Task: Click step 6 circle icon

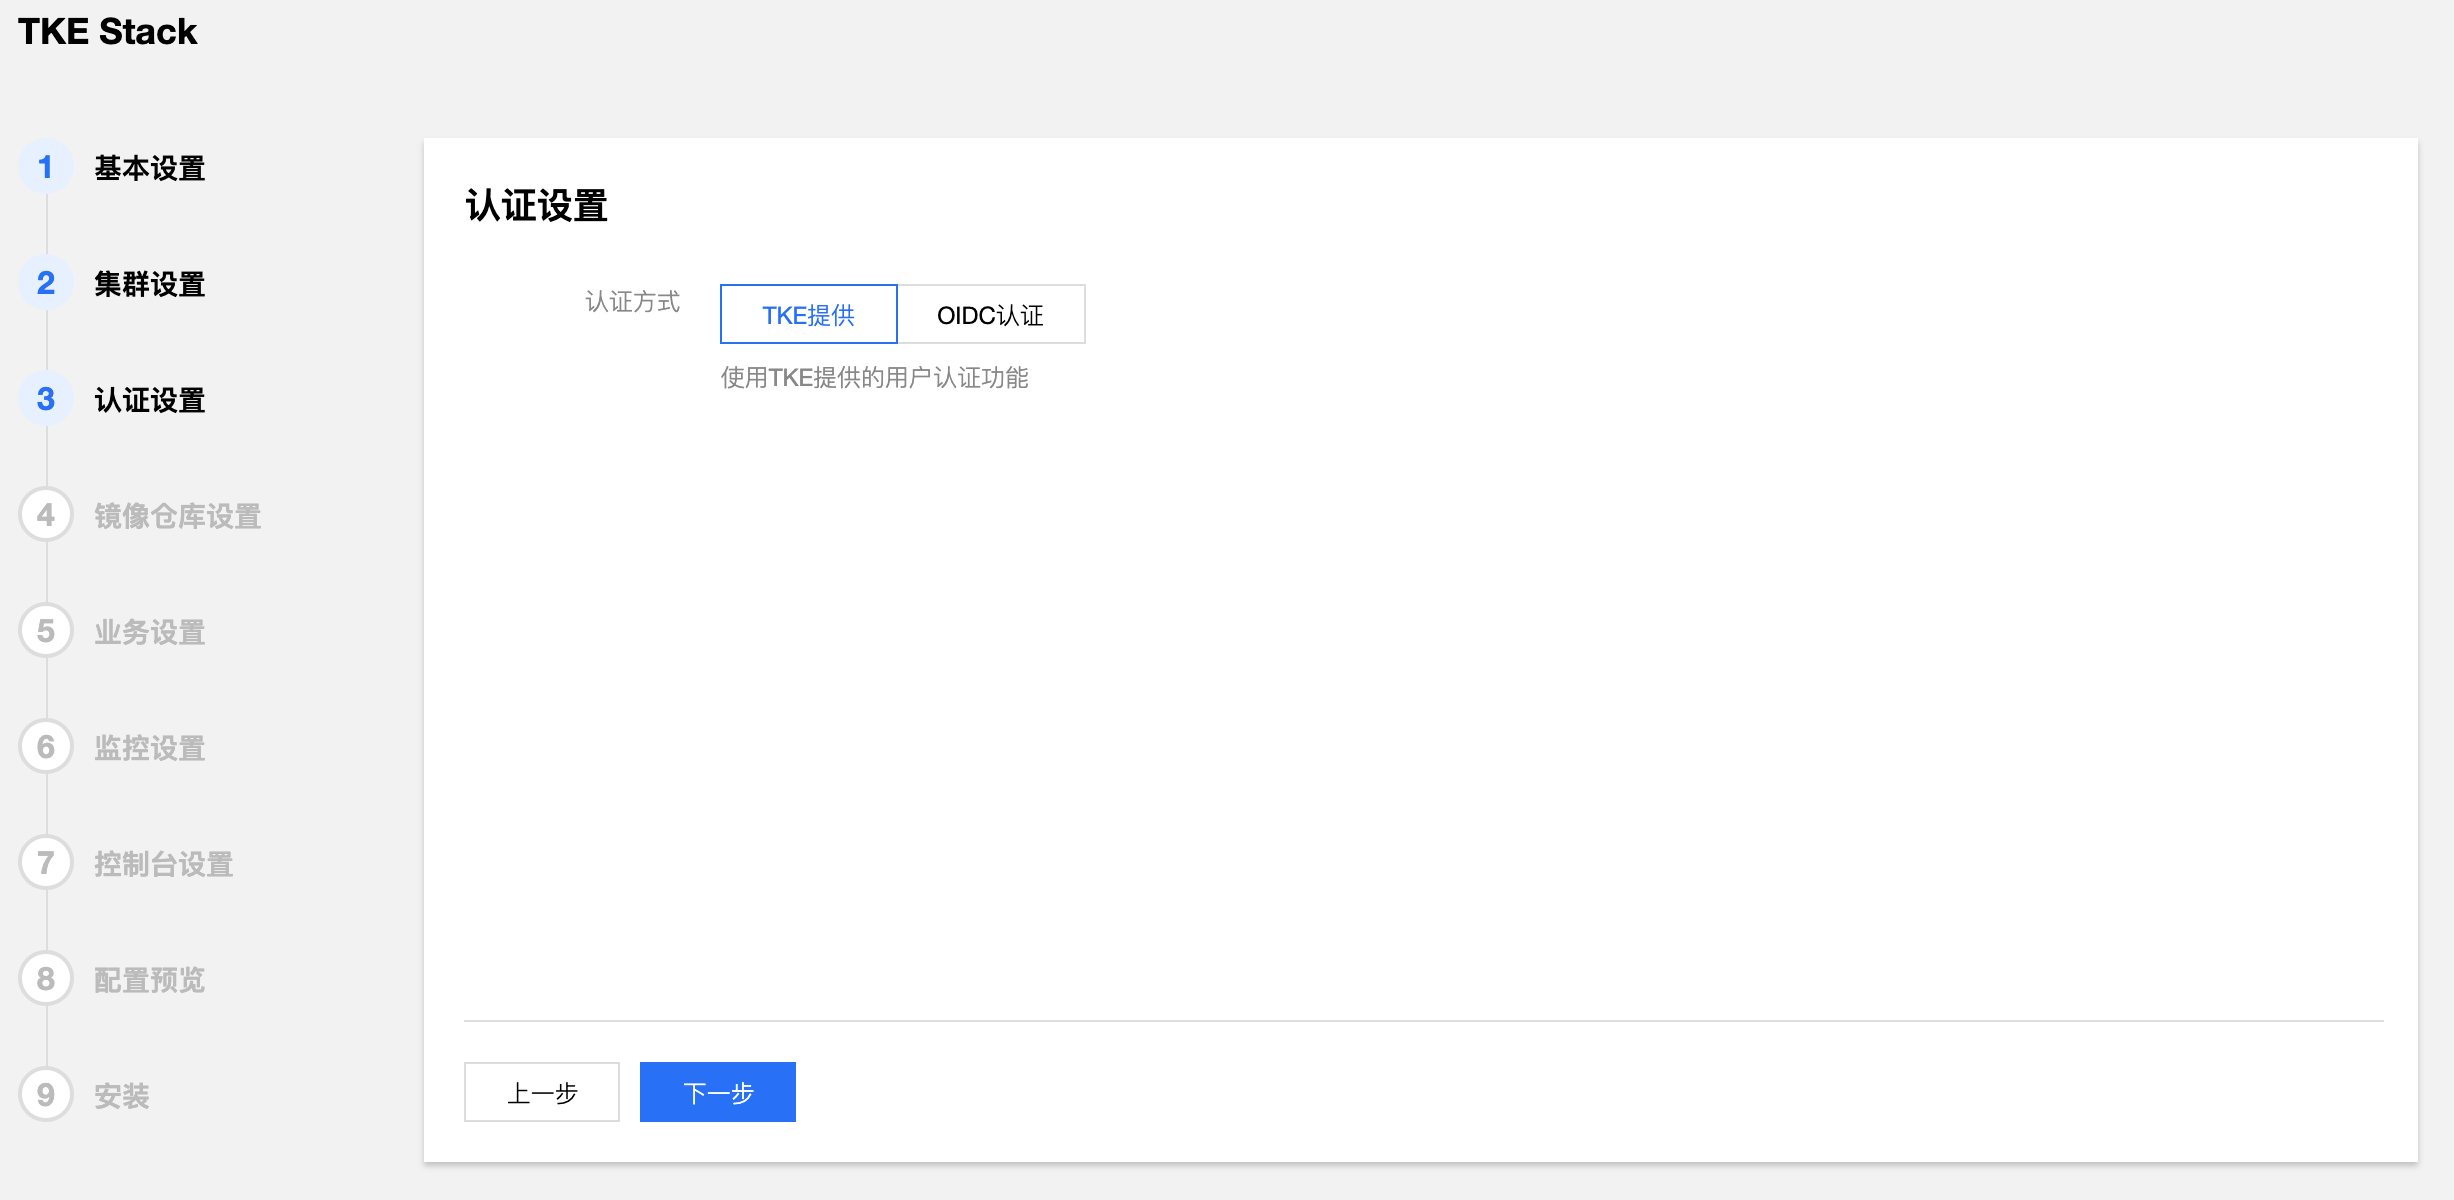Action: 46,747
